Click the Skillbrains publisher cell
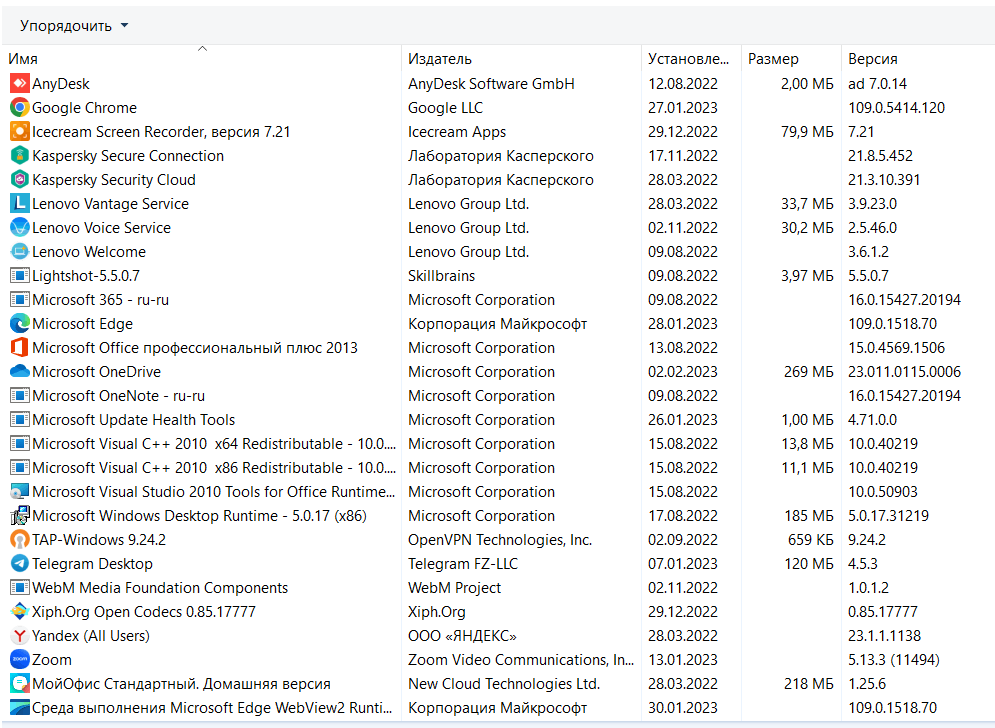This screenshot has width=995, height=728. (x=442, y=275)
